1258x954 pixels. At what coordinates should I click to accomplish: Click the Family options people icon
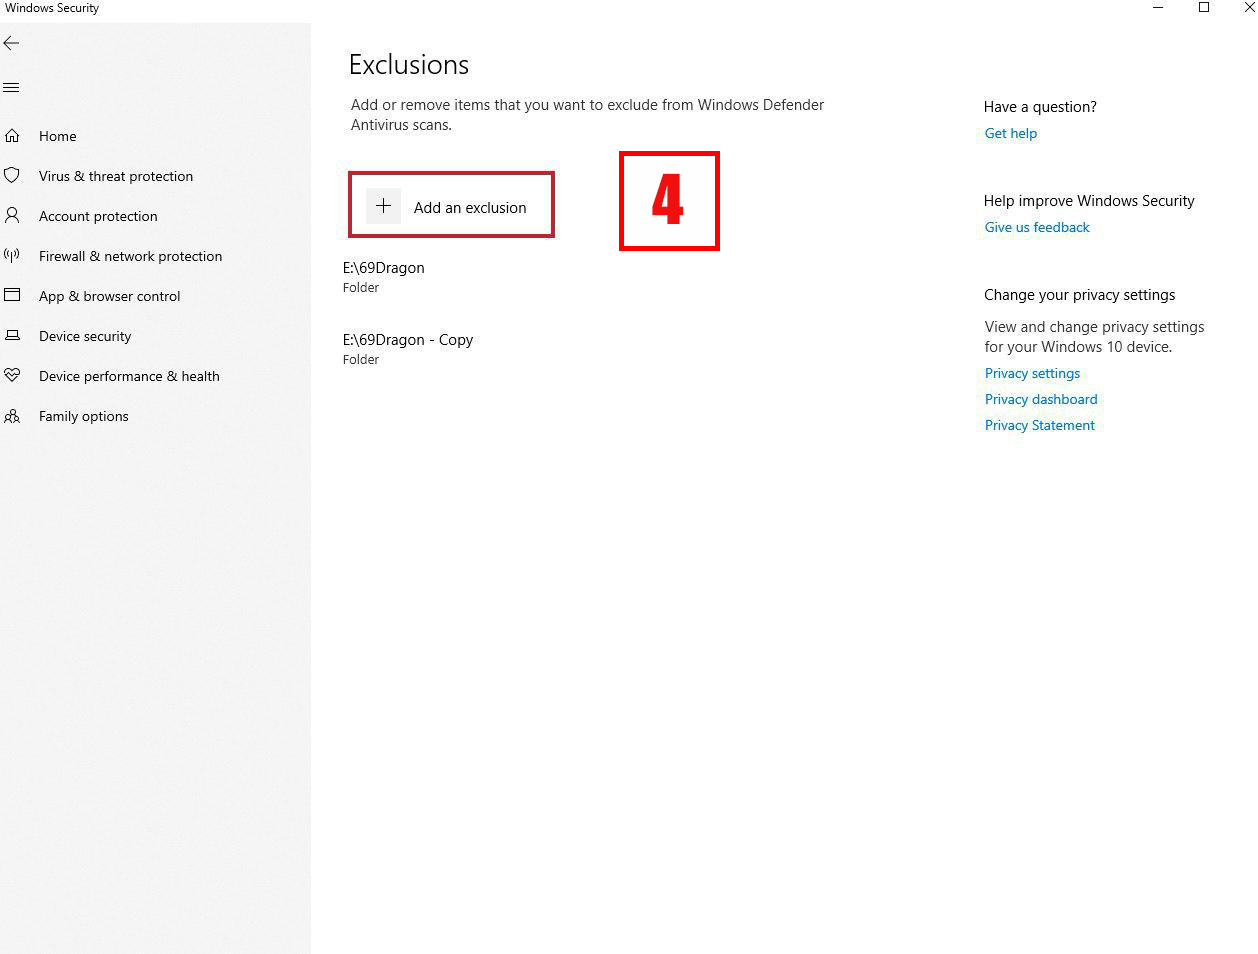tap(12, 416)
